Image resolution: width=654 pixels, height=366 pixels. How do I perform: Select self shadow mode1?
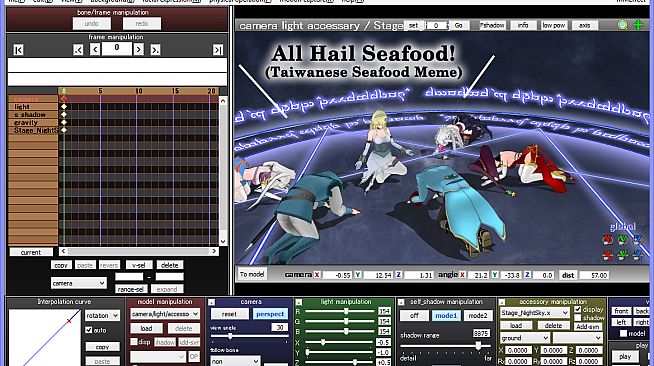[x=446, y=316]
